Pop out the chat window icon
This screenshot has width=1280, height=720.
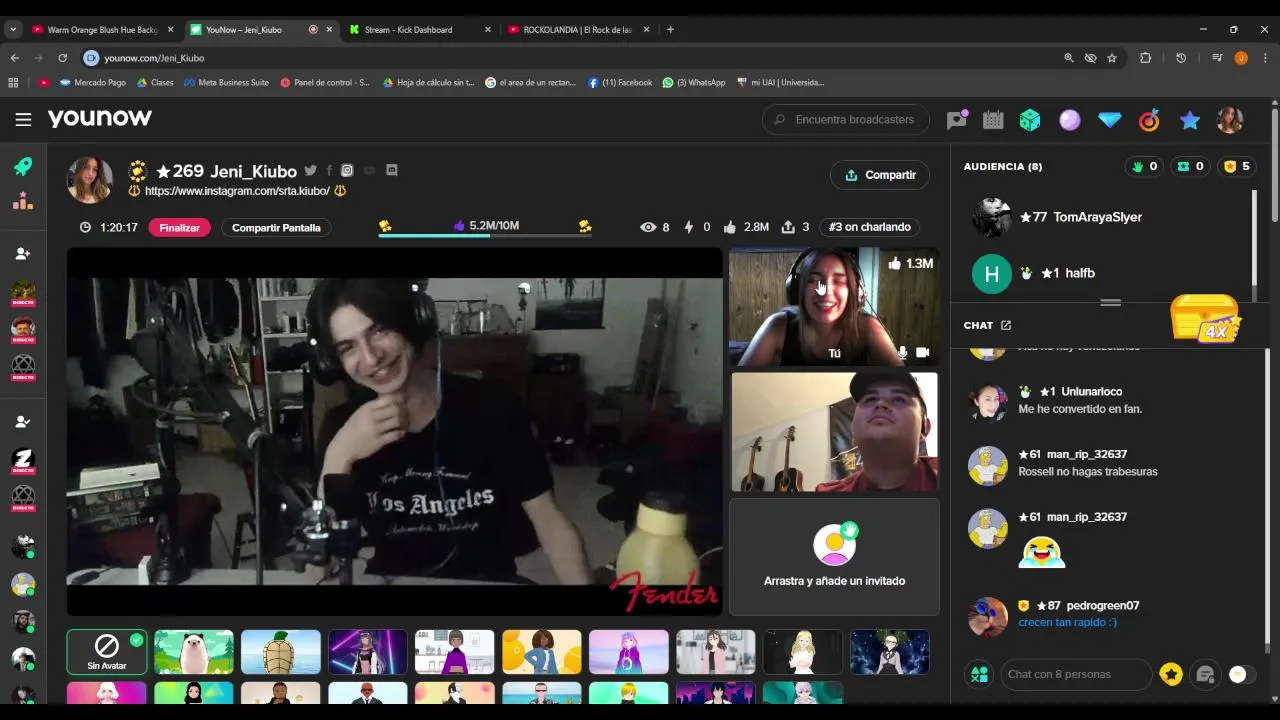pos(1006,325)
